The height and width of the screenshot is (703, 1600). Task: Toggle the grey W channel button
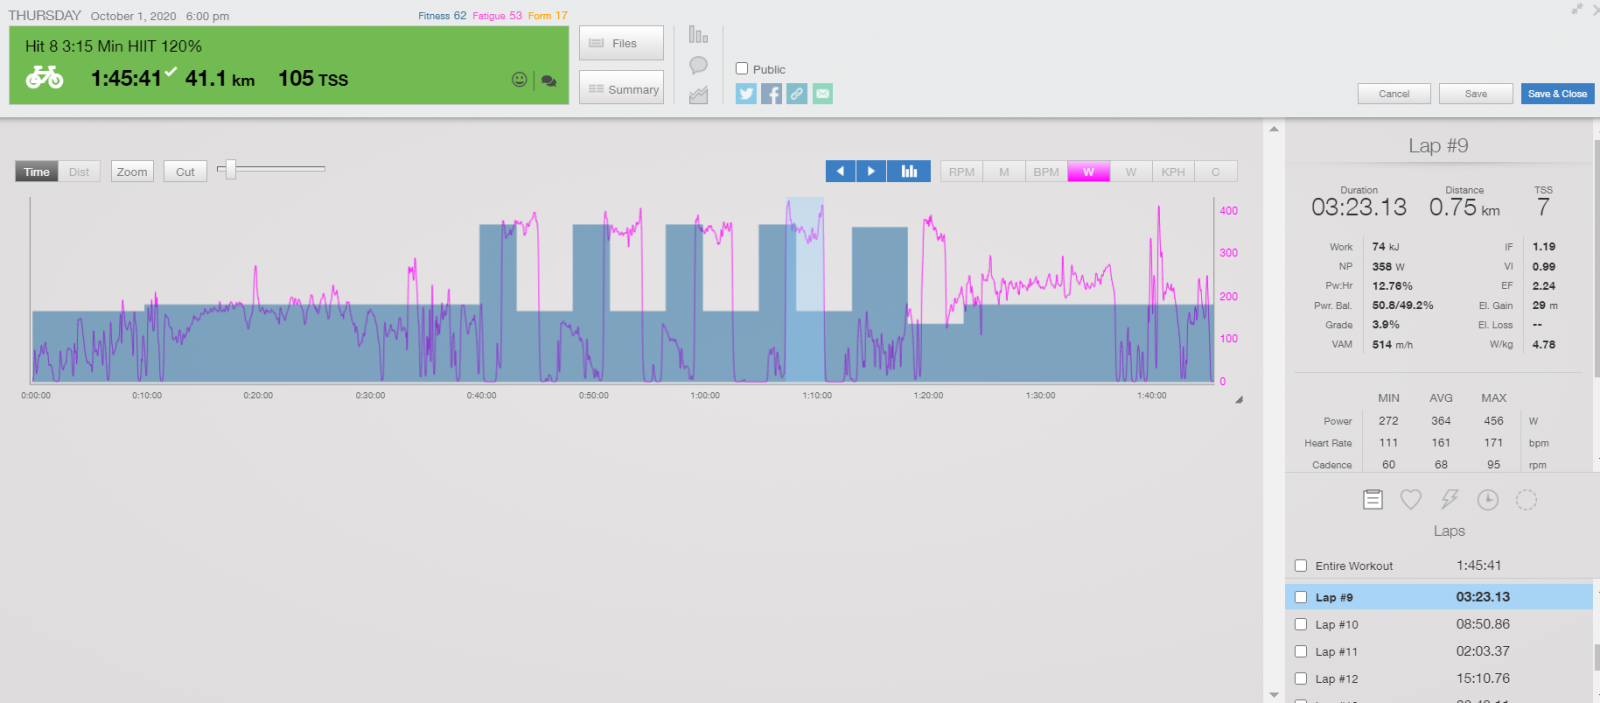pyautogui.click(x=1131, y=172)
